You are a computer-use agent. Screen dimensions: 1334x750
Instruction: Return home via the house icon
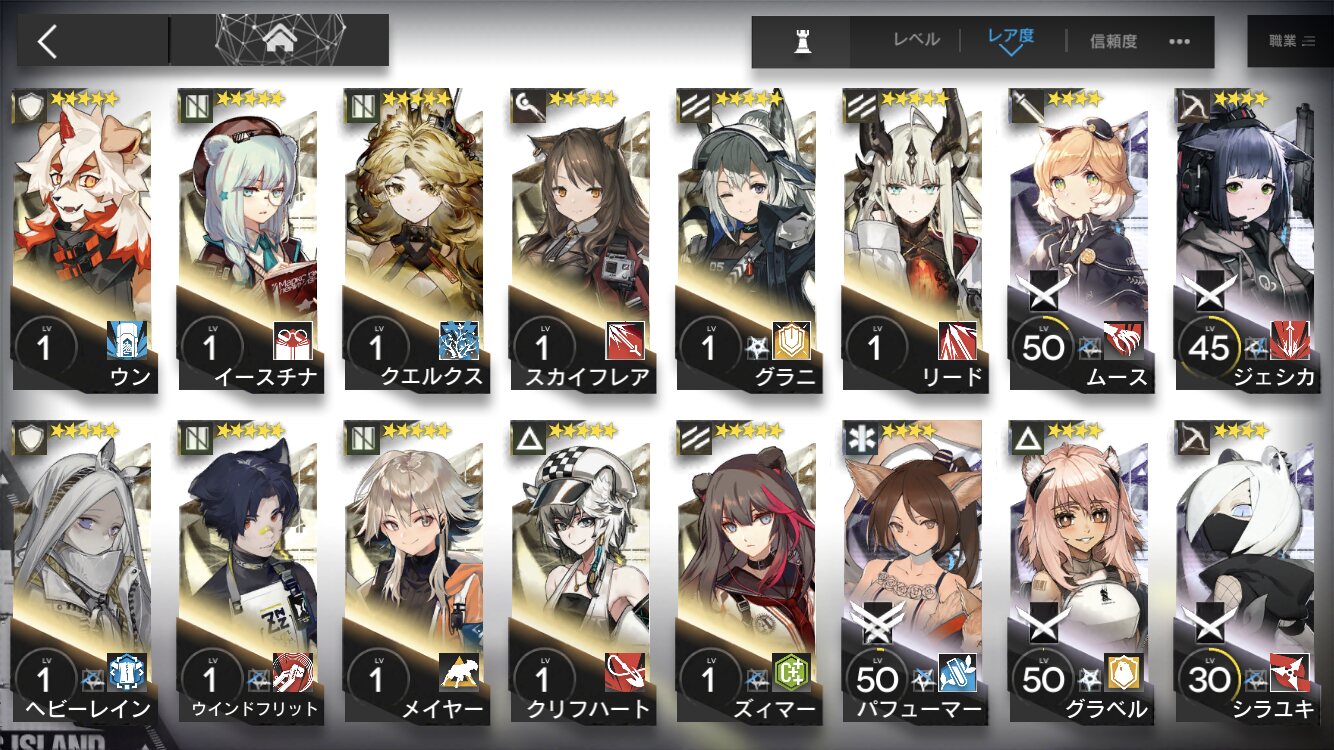(x=278, y=40)
